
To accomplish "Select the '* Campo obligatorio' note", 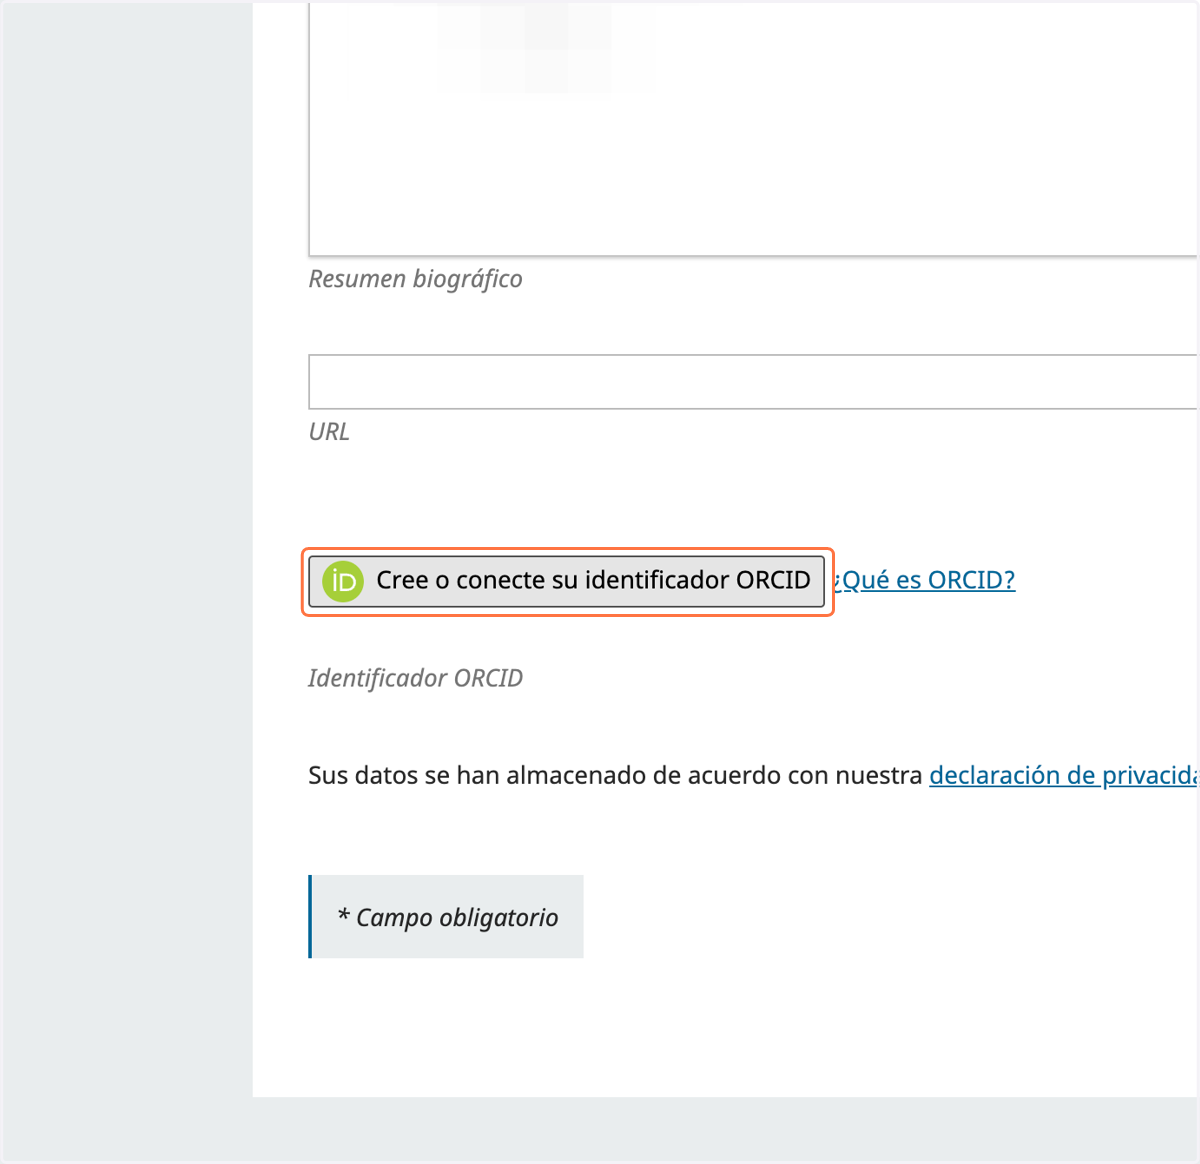I will tap(446, 917).
